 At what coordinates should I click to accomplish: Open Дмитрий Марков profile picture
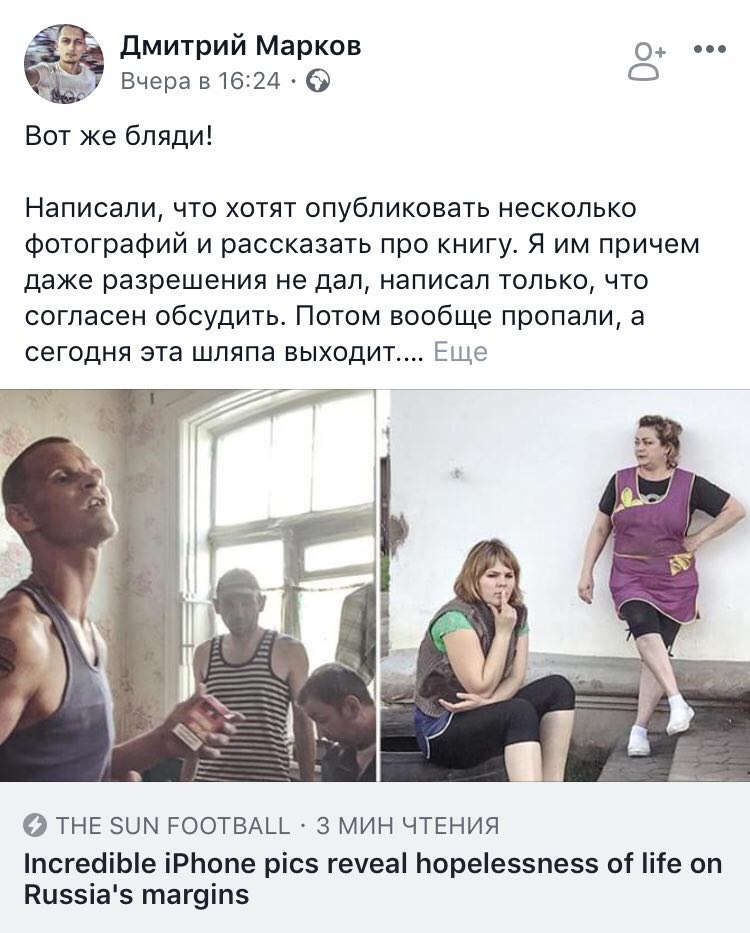point(64,64)
